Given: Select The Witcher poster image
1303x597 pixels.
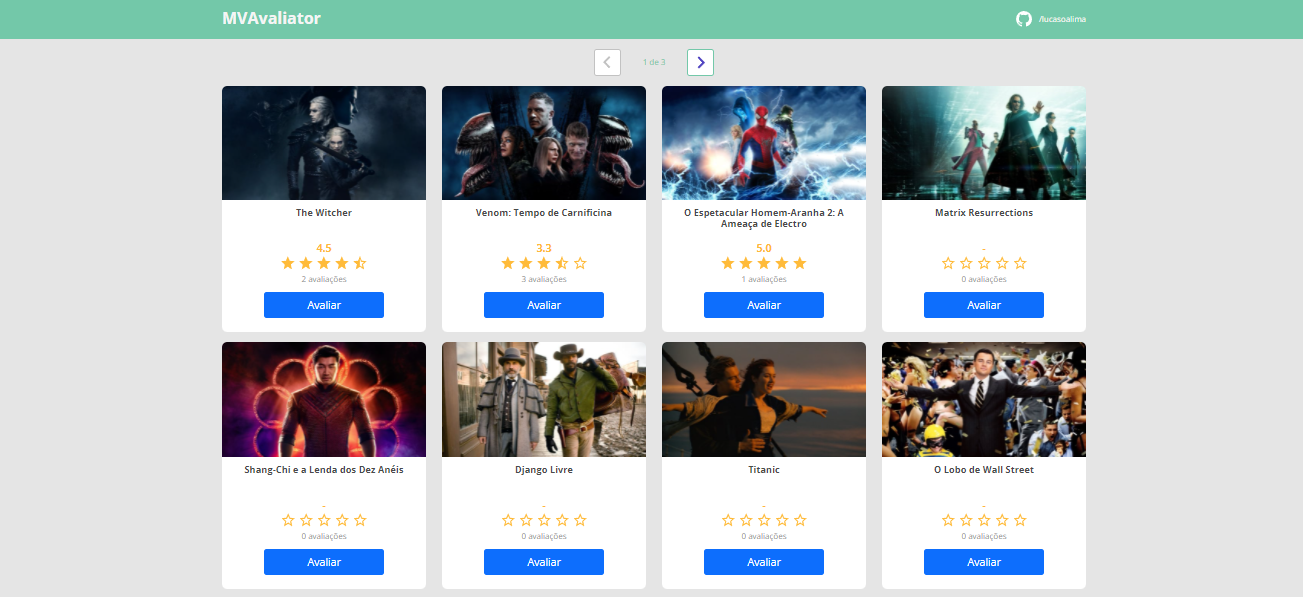Looking at the screenshot, I should point(324,143).
